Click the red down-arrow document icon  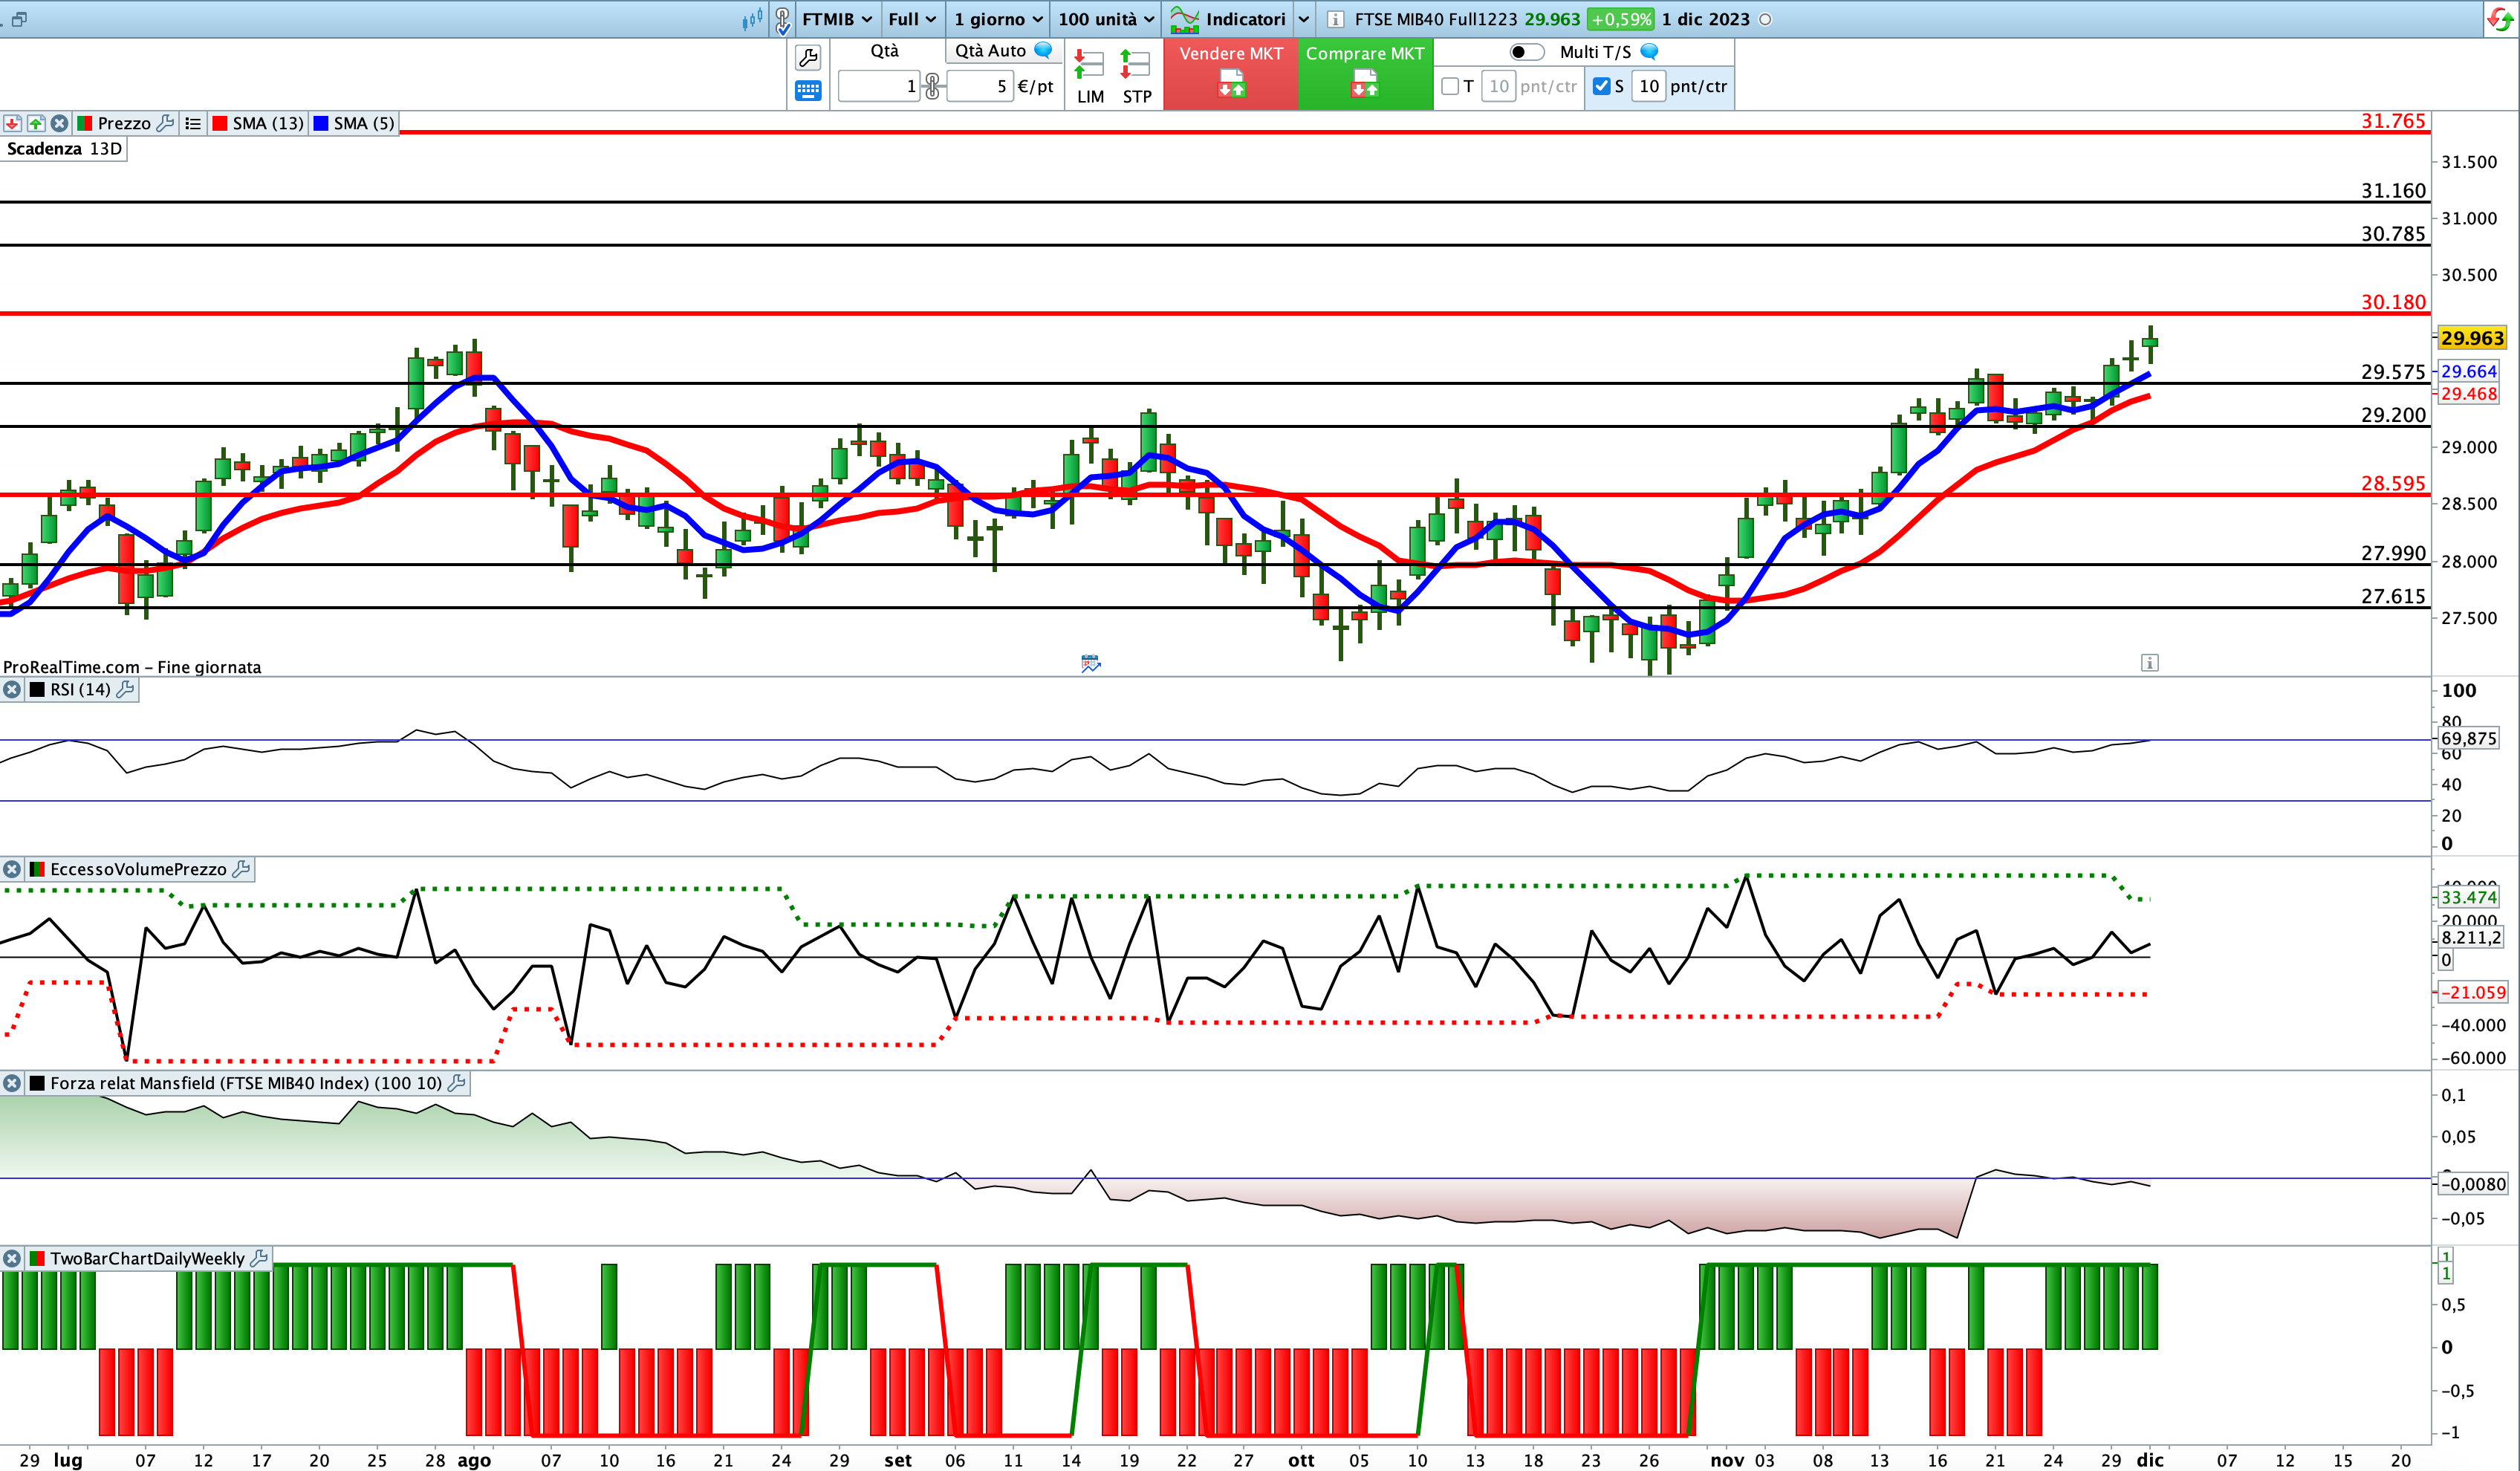pyautogui.click(x=12, y=123)
